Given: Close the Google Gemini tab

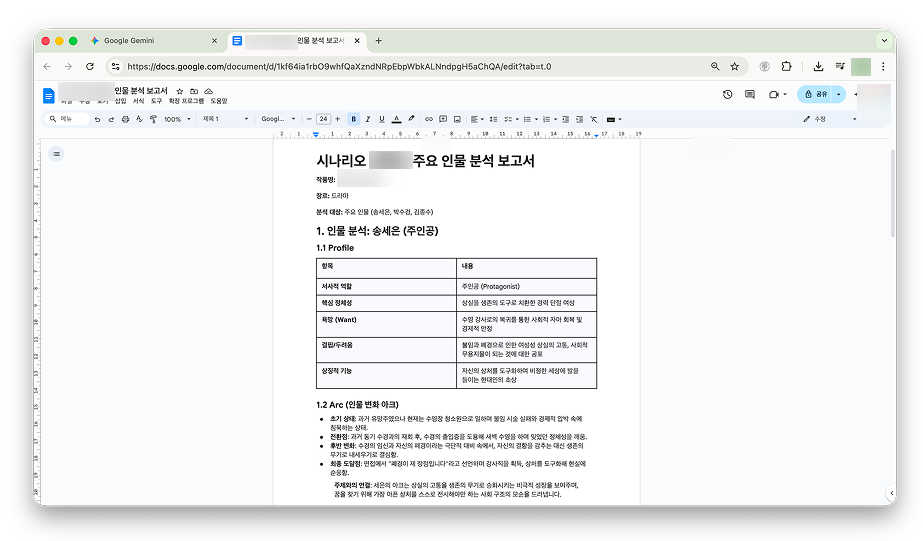Looking at the screenshot, I should [x=214, y=41].
